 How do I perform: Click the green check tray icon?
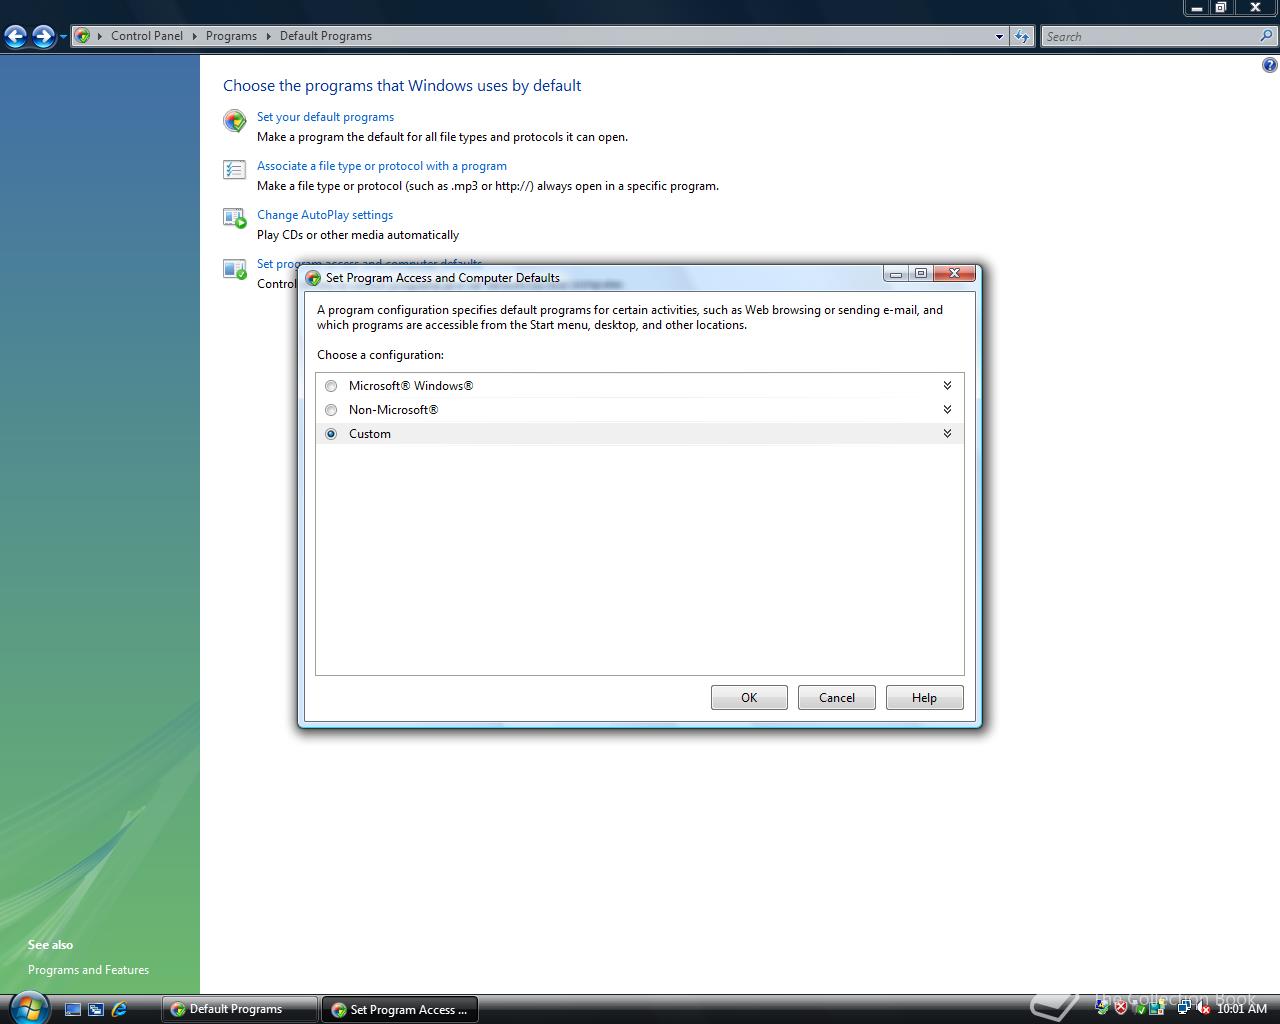1139,1008
